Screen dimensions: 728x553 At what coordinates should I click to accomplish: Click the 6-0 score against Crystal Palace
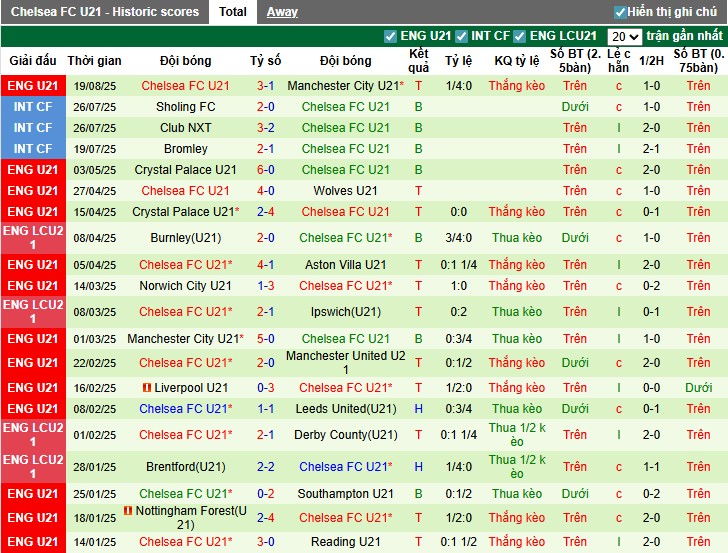pos(265,170)
